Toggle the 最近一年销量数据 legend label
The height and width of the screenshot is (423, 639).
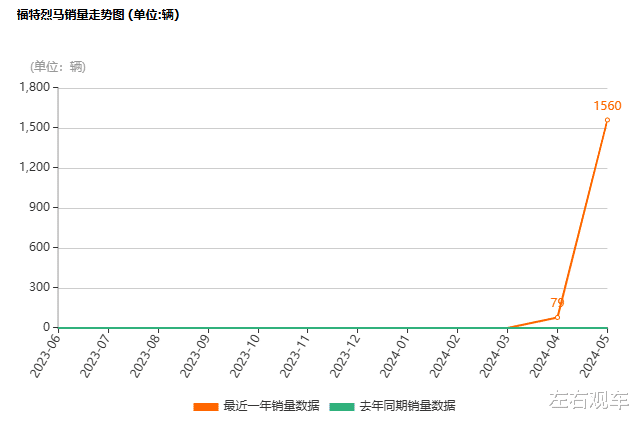point(271,406)
